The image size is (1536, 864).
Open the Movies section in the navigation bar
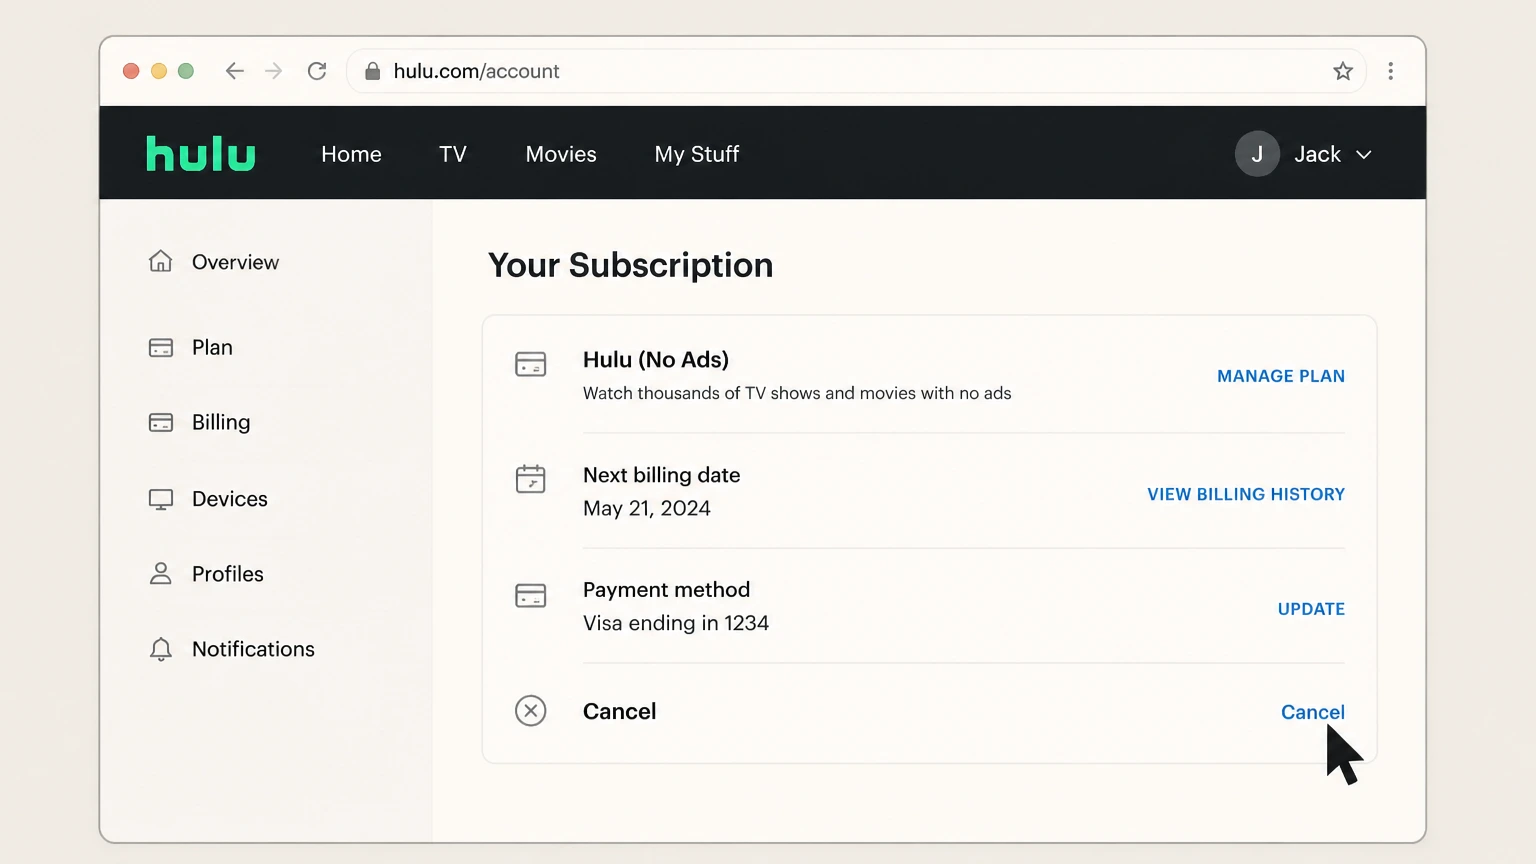pos(561,154)
